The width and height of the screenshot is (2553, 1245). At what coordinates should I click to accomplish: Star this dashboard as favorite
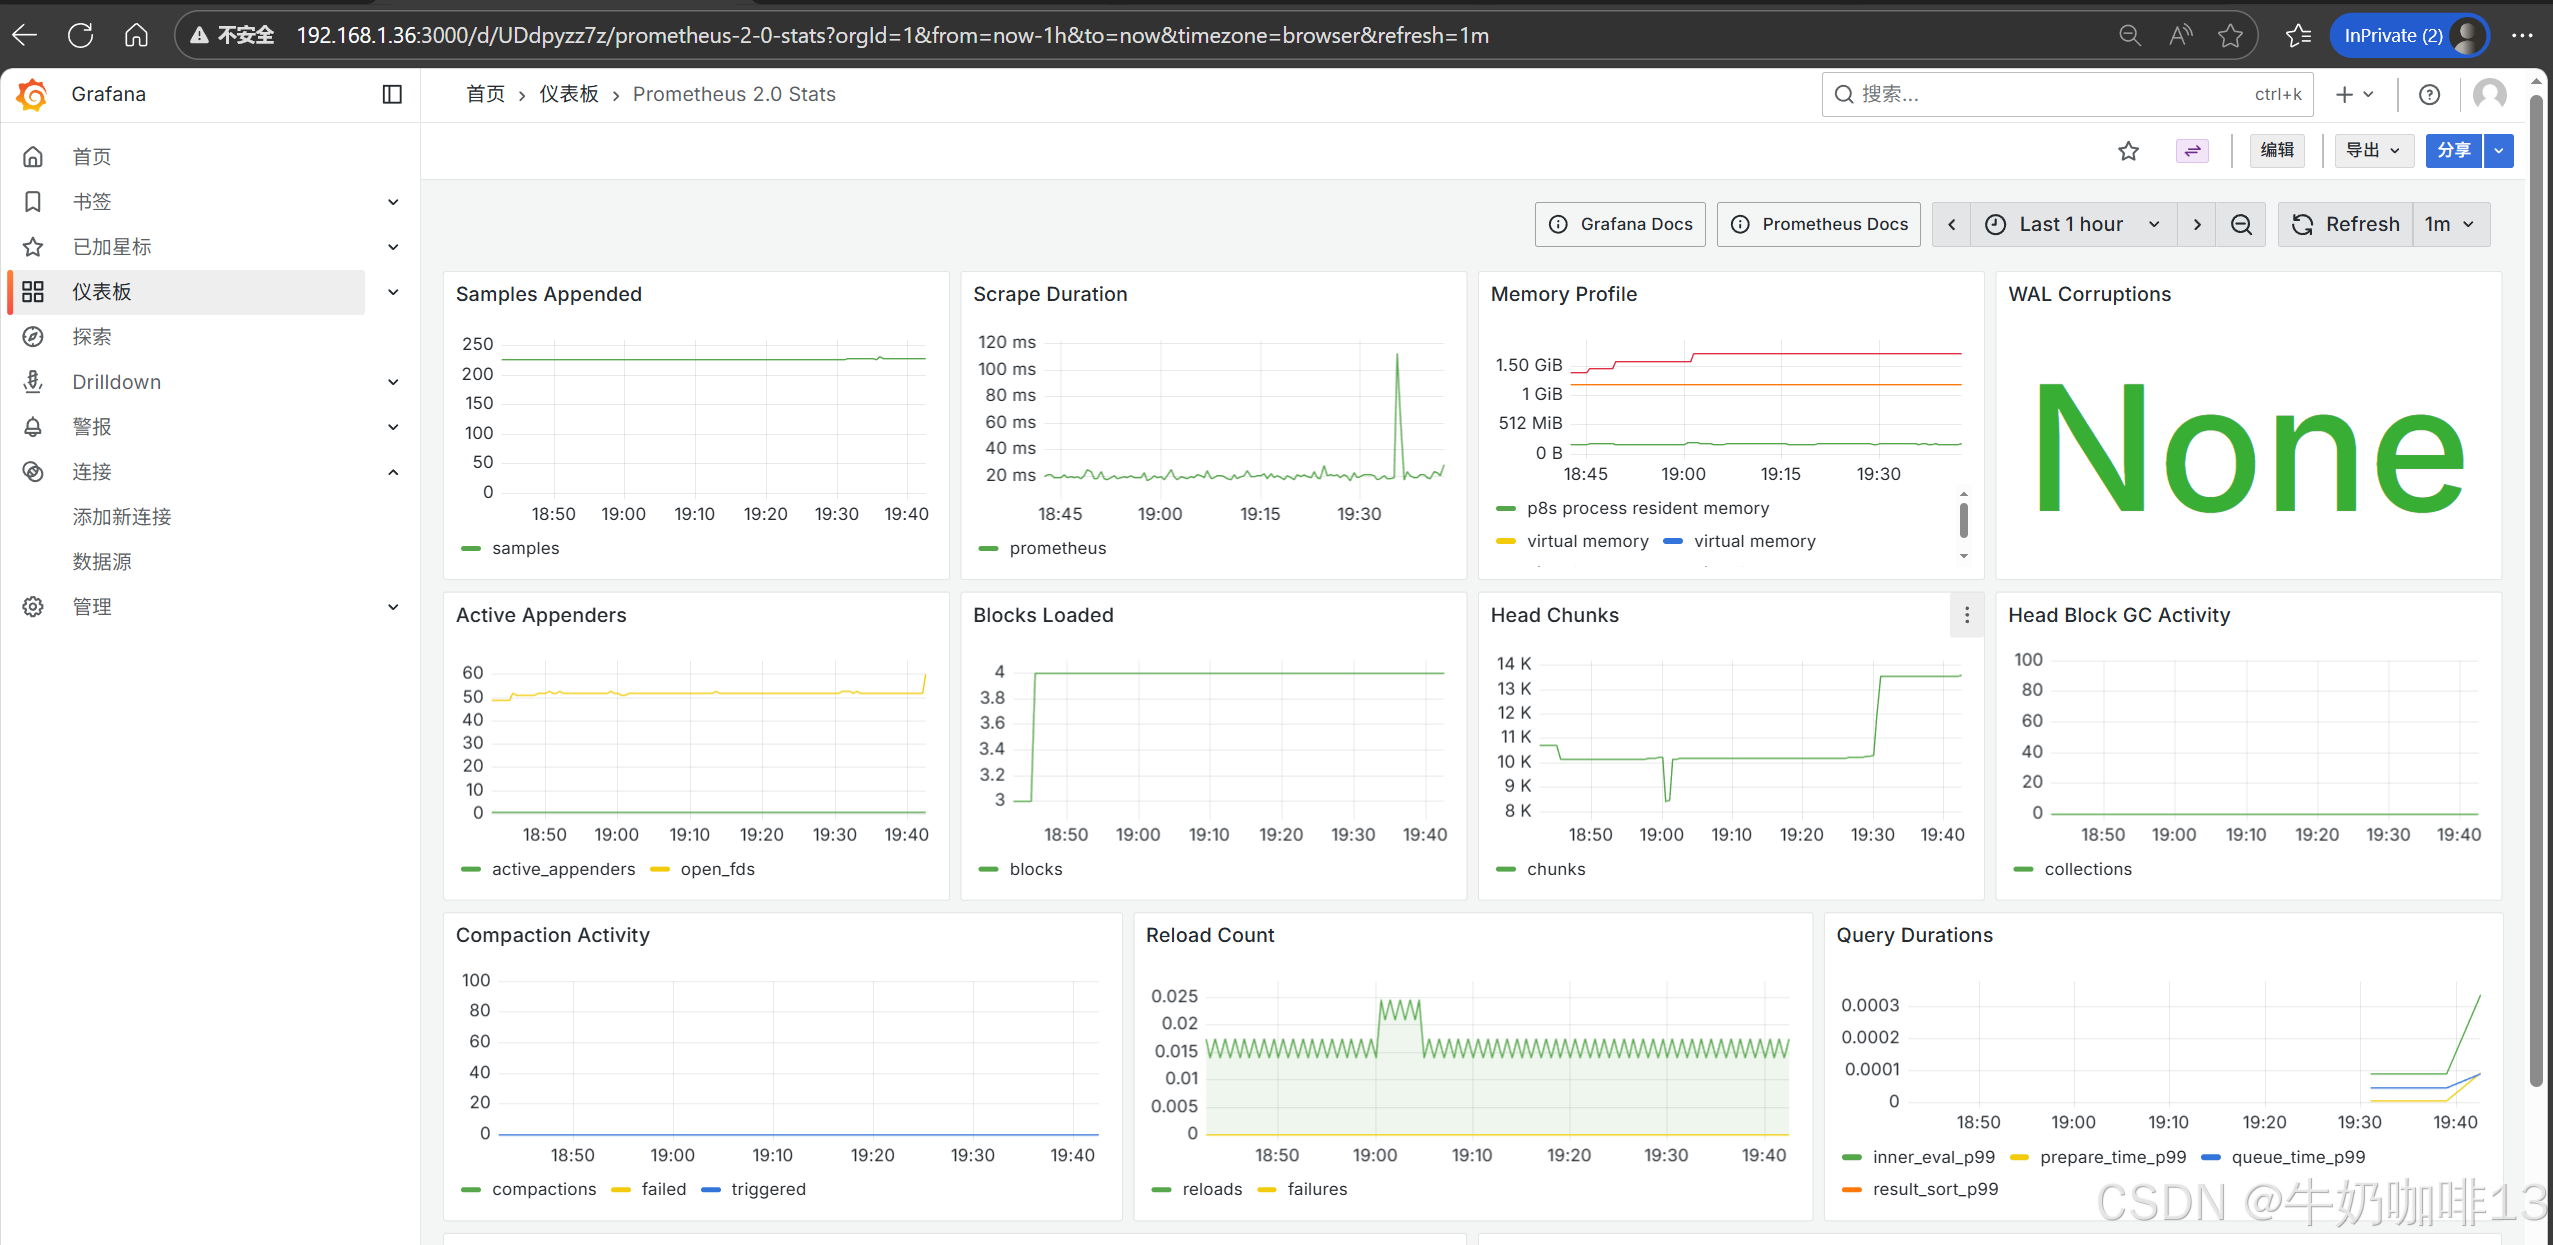pyautogui.click(x=2128, y=151)
